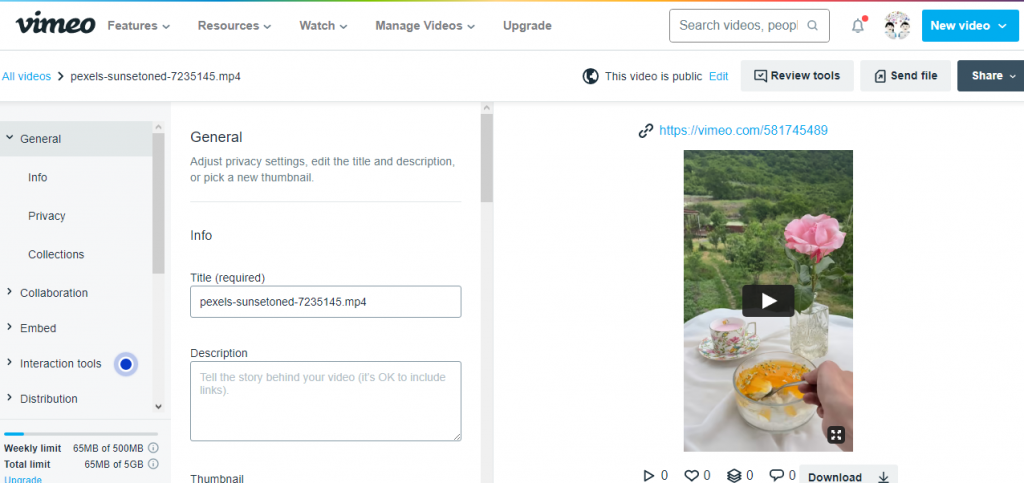Click the plays count icon
The height and width of the screenshot is (483, 1024).
tap(648, 476)
